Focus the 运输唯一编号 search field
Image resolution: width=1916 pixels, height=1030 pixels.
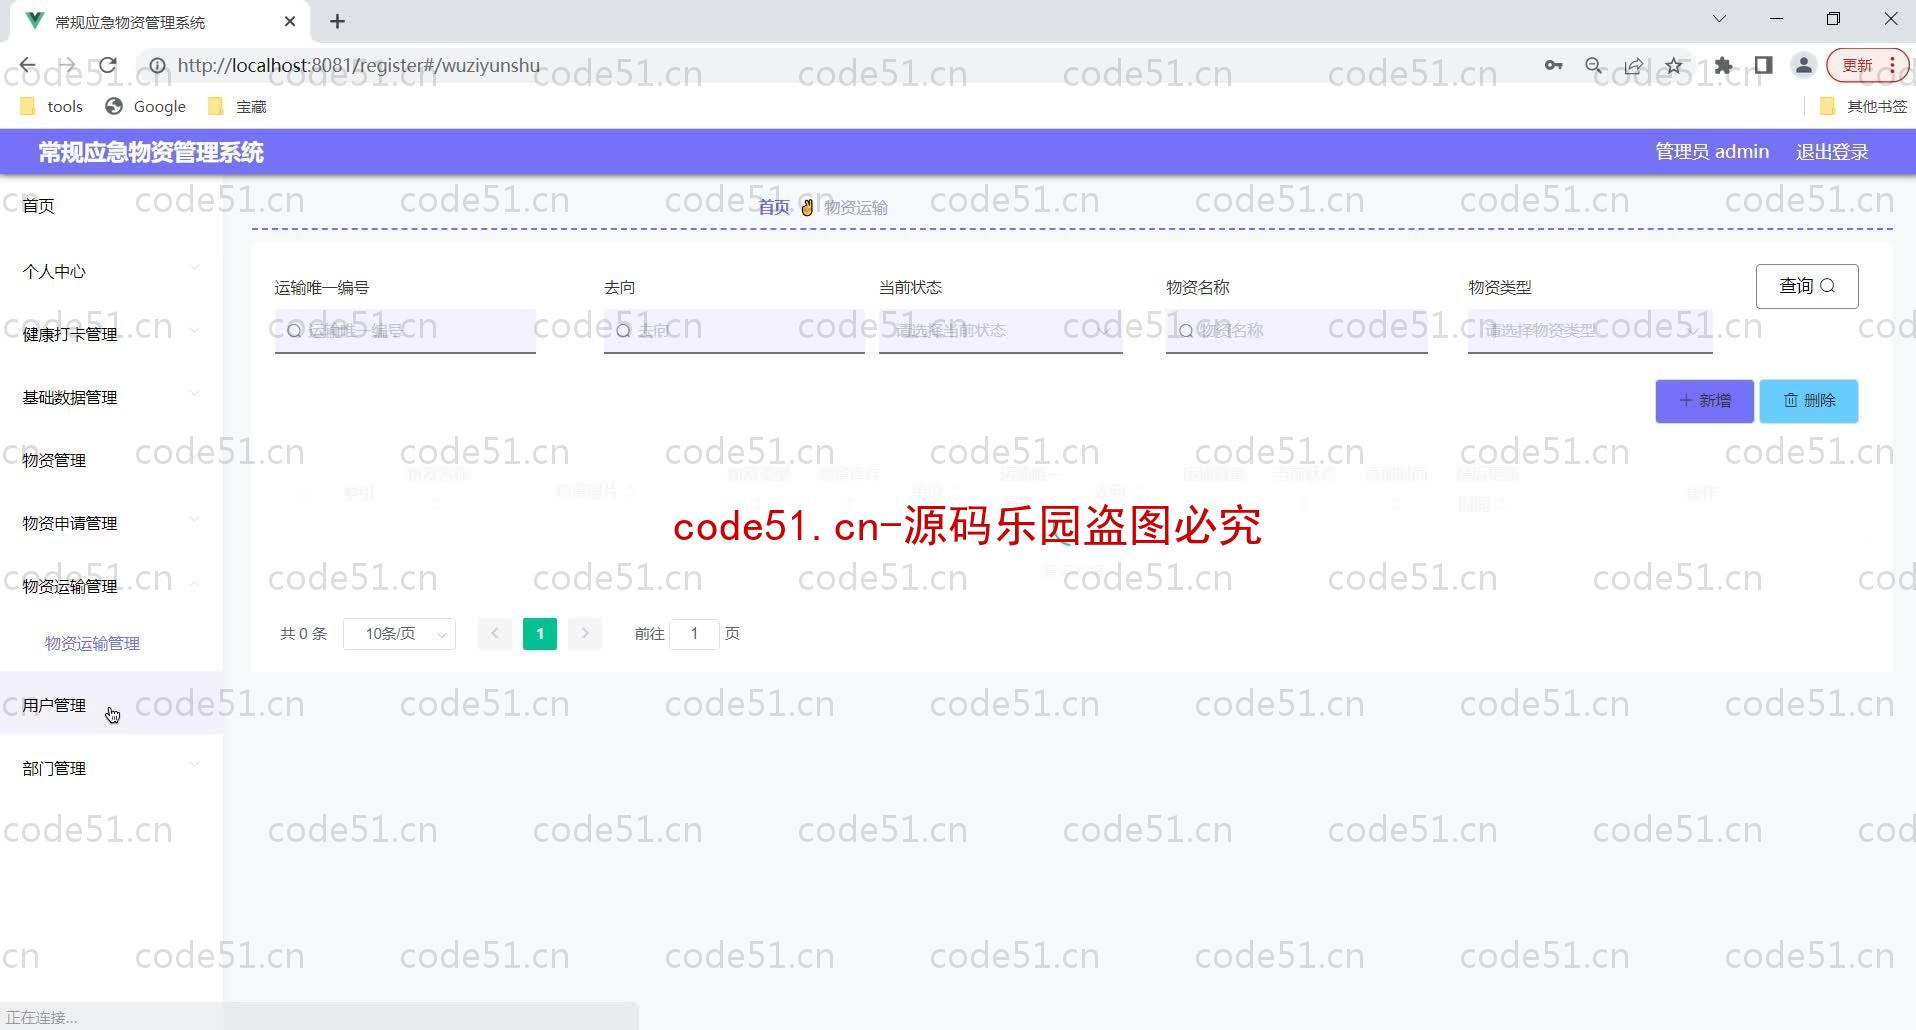[x=405, y=330]
